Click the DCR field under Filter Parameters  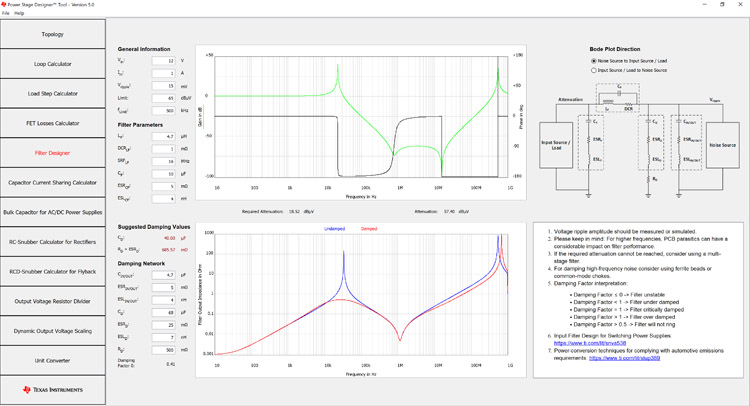[x=164, y=149]
